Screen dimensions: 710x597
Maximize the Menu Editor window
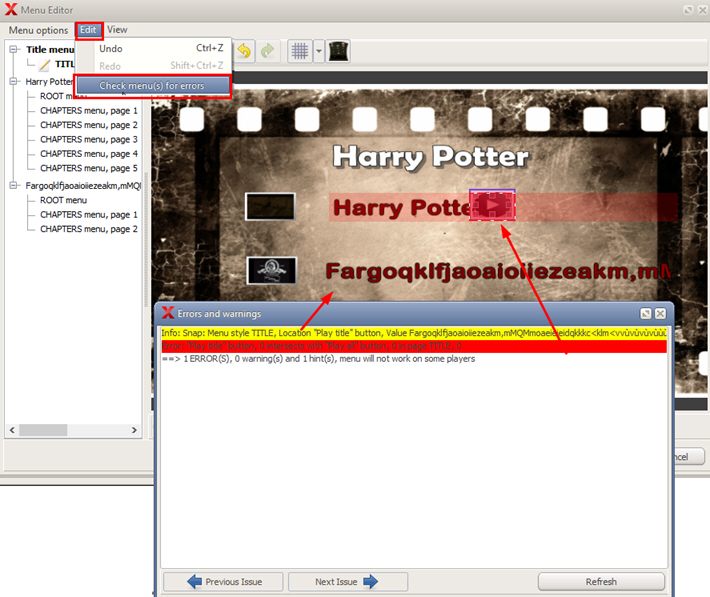(688, 10)
